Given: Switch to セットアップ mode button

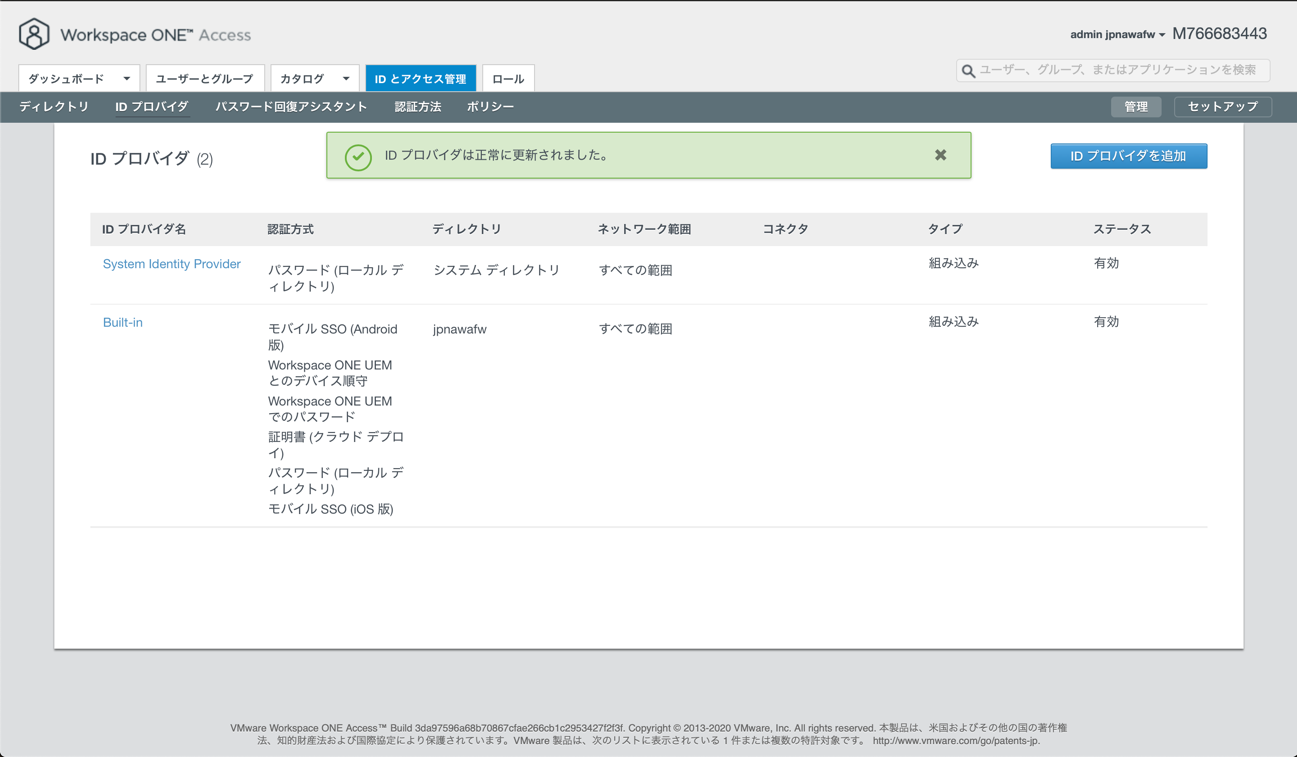Looking at the screenshot, I should [1222, 106].
